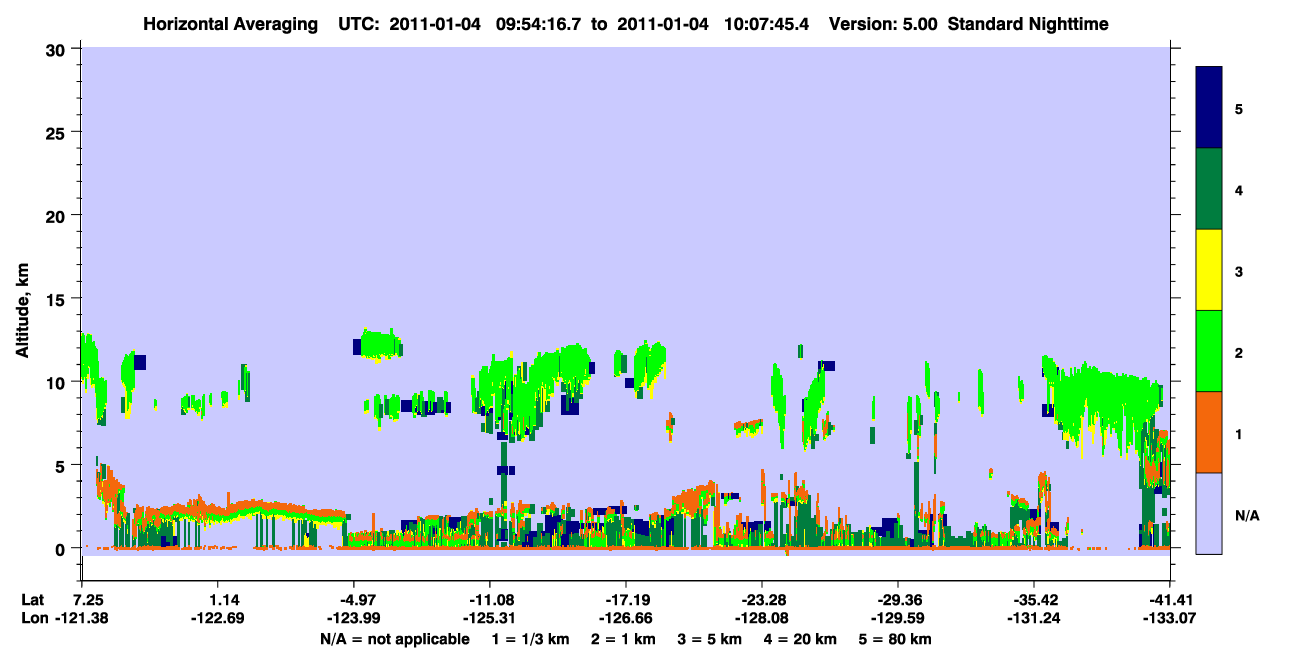Viewport: 1300px width, 667px height.
Task: Click the latitude value -29.36
Action: (x=898, y=600)
